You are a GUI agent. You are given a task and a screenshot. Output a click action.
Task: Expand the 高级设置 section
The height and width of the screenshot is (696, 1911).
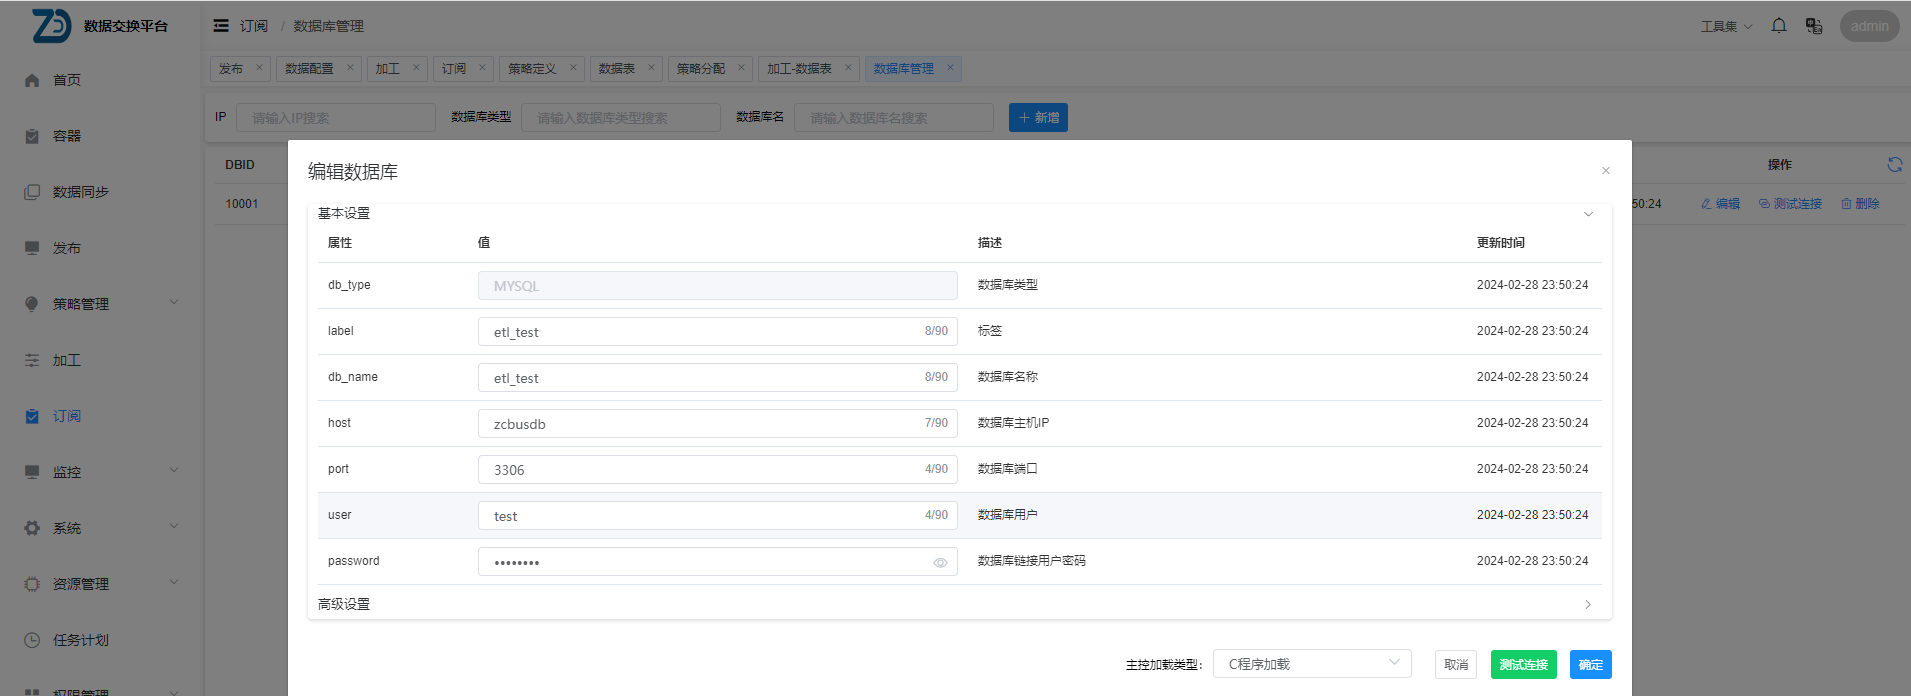[x=1588, y=604]
